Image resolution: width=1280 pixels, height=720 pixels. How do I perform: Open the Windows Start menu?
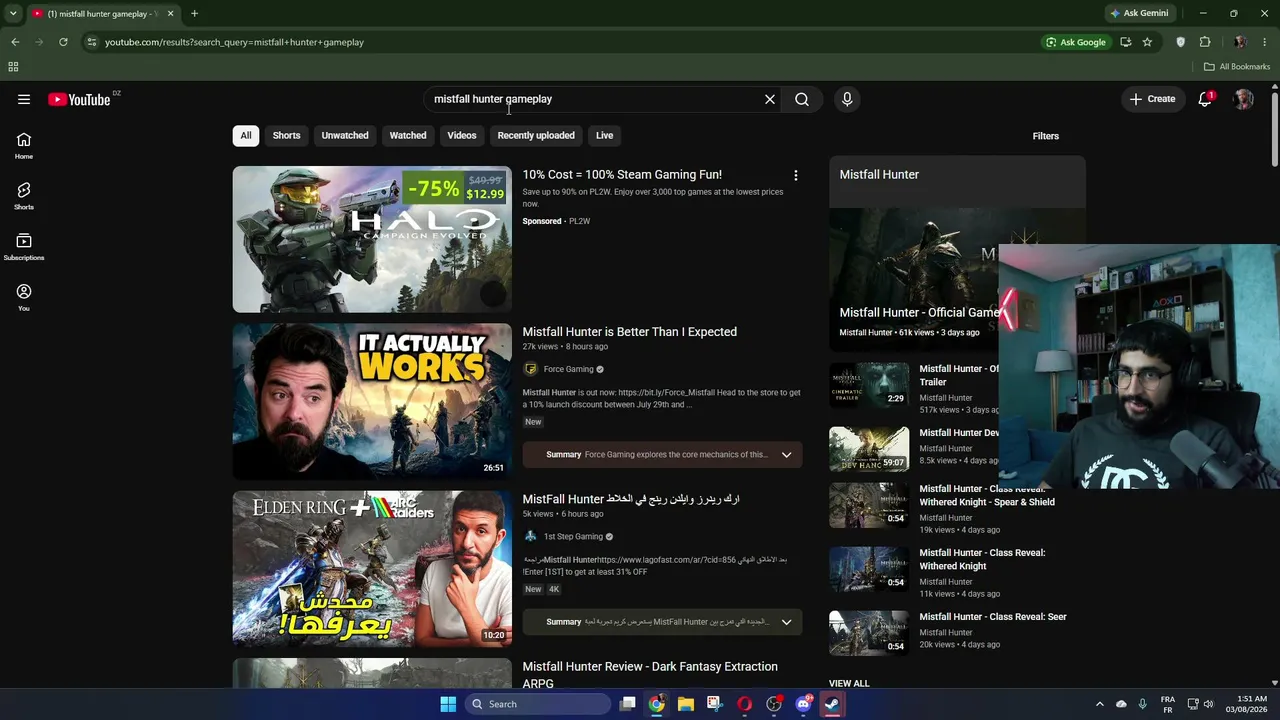(x=448, y=704)
